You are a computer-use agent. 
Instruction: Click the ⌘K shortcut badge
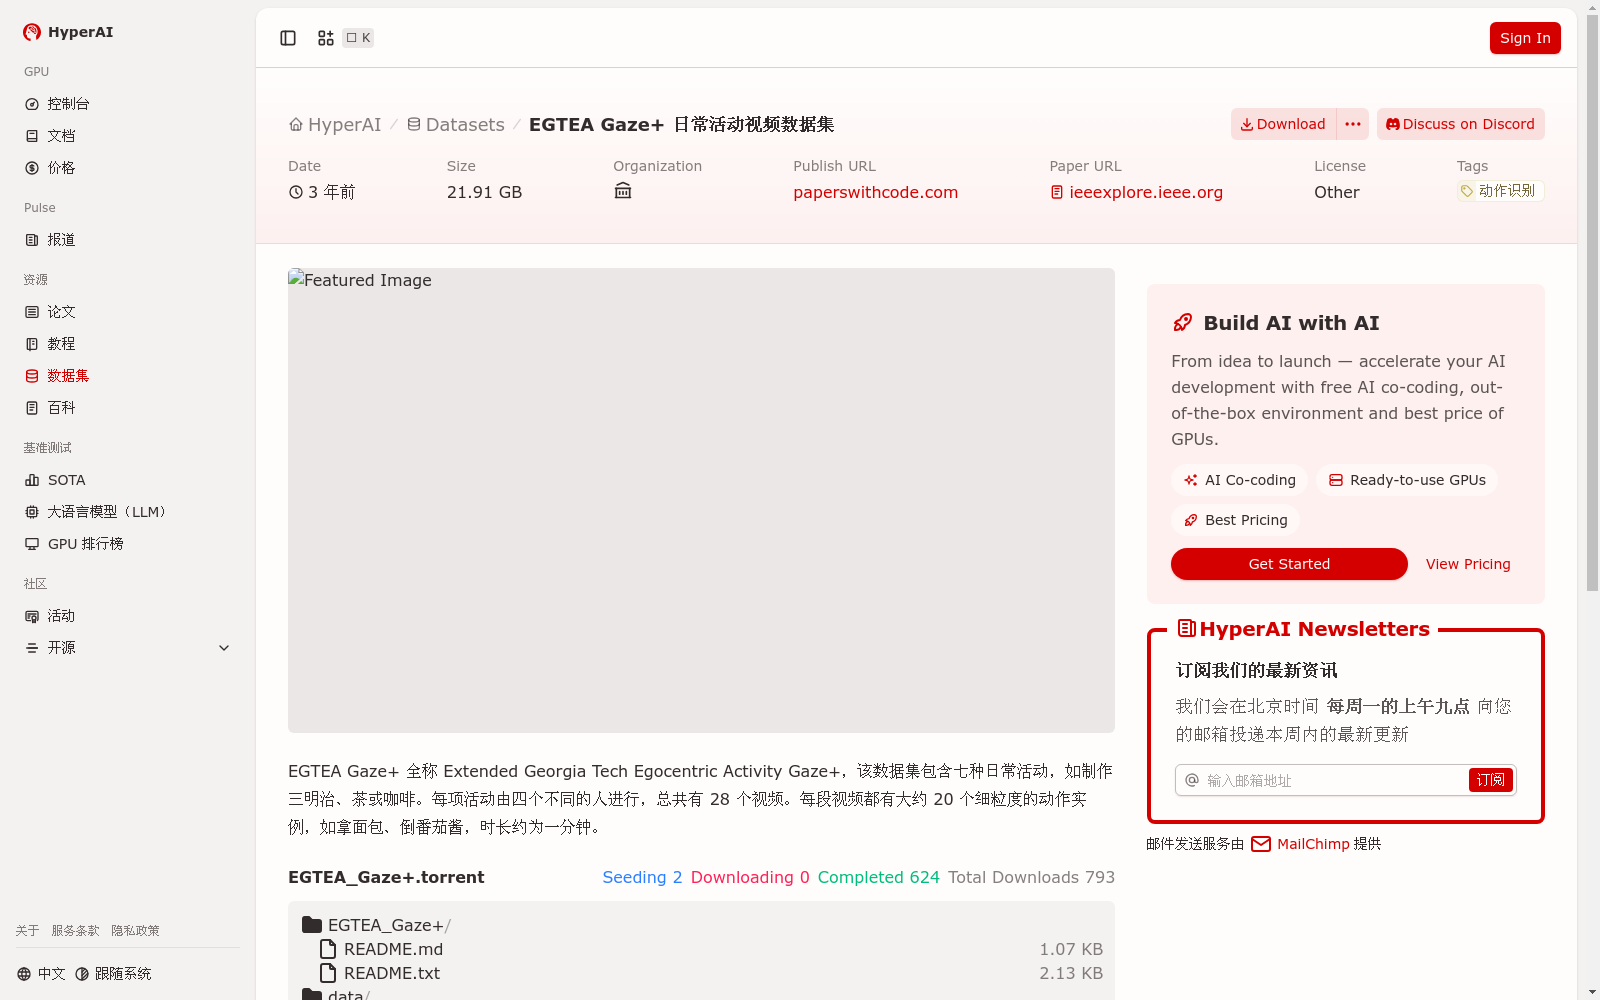click(x=358, y=38)
